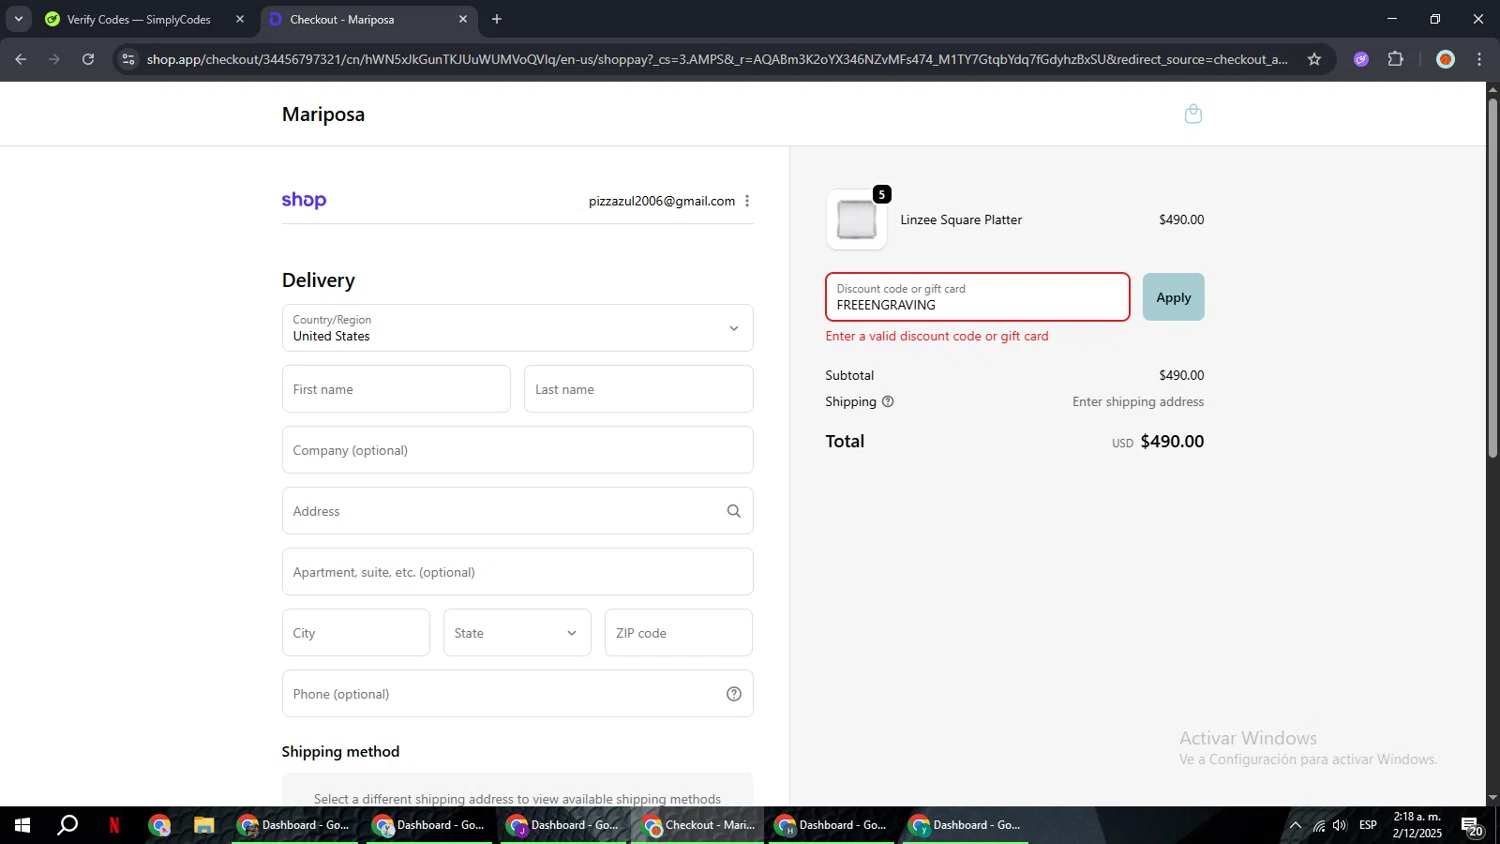Switch to Checkout - Mari... taskbar window
The height and width of the screenshot is (844, 1500).
click(699, 825)
